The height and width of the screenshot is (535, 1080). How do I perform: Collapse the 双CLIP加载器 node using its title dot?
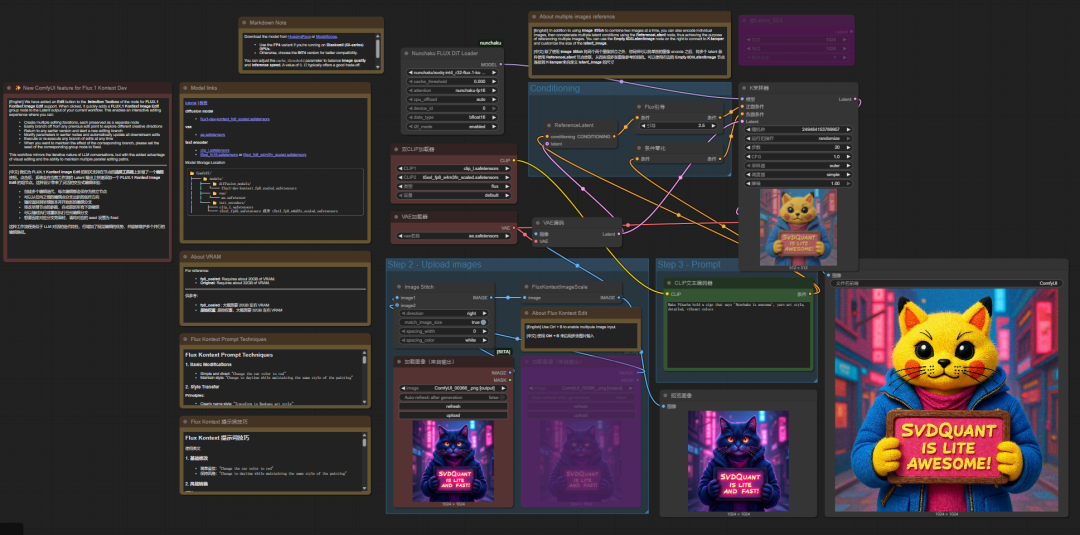tap(396, 149)
